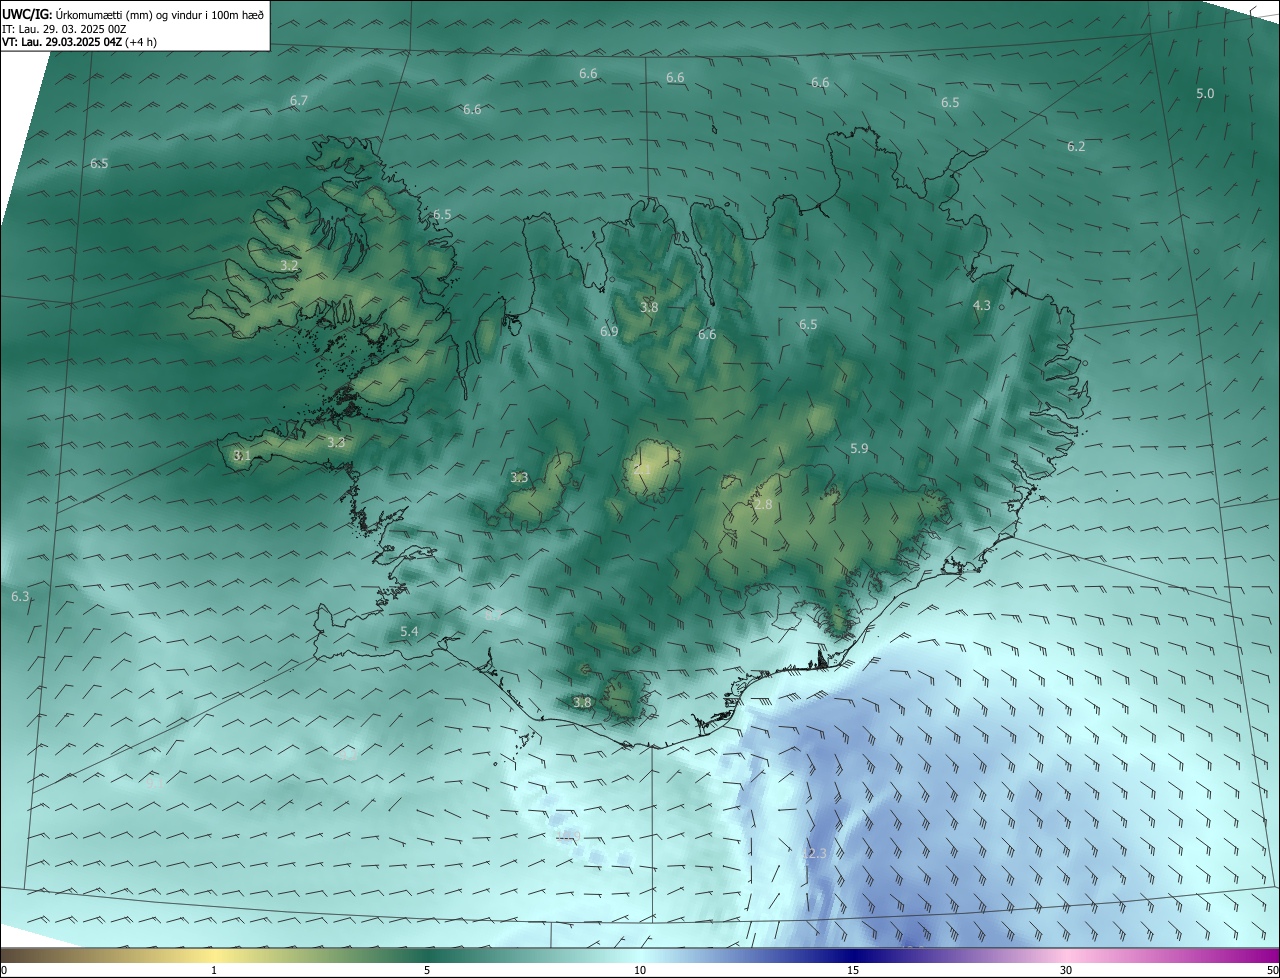The width and height of the screenshot is (1280, 978).
Task: Select the 6.3 value label
Action: (x=20, y=596)
